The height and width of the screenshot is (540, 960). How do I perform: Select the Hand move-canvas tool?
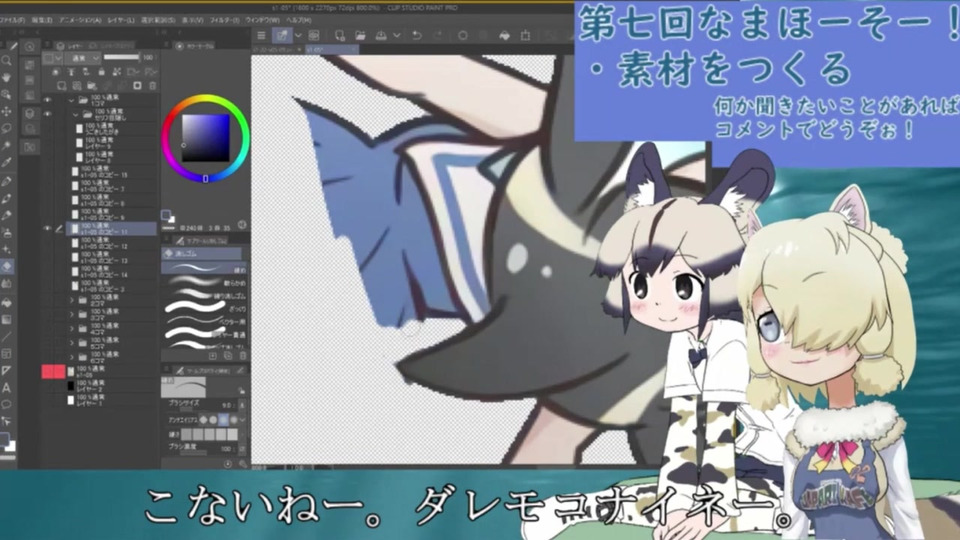pyautogui.click(x=7, y=78)
